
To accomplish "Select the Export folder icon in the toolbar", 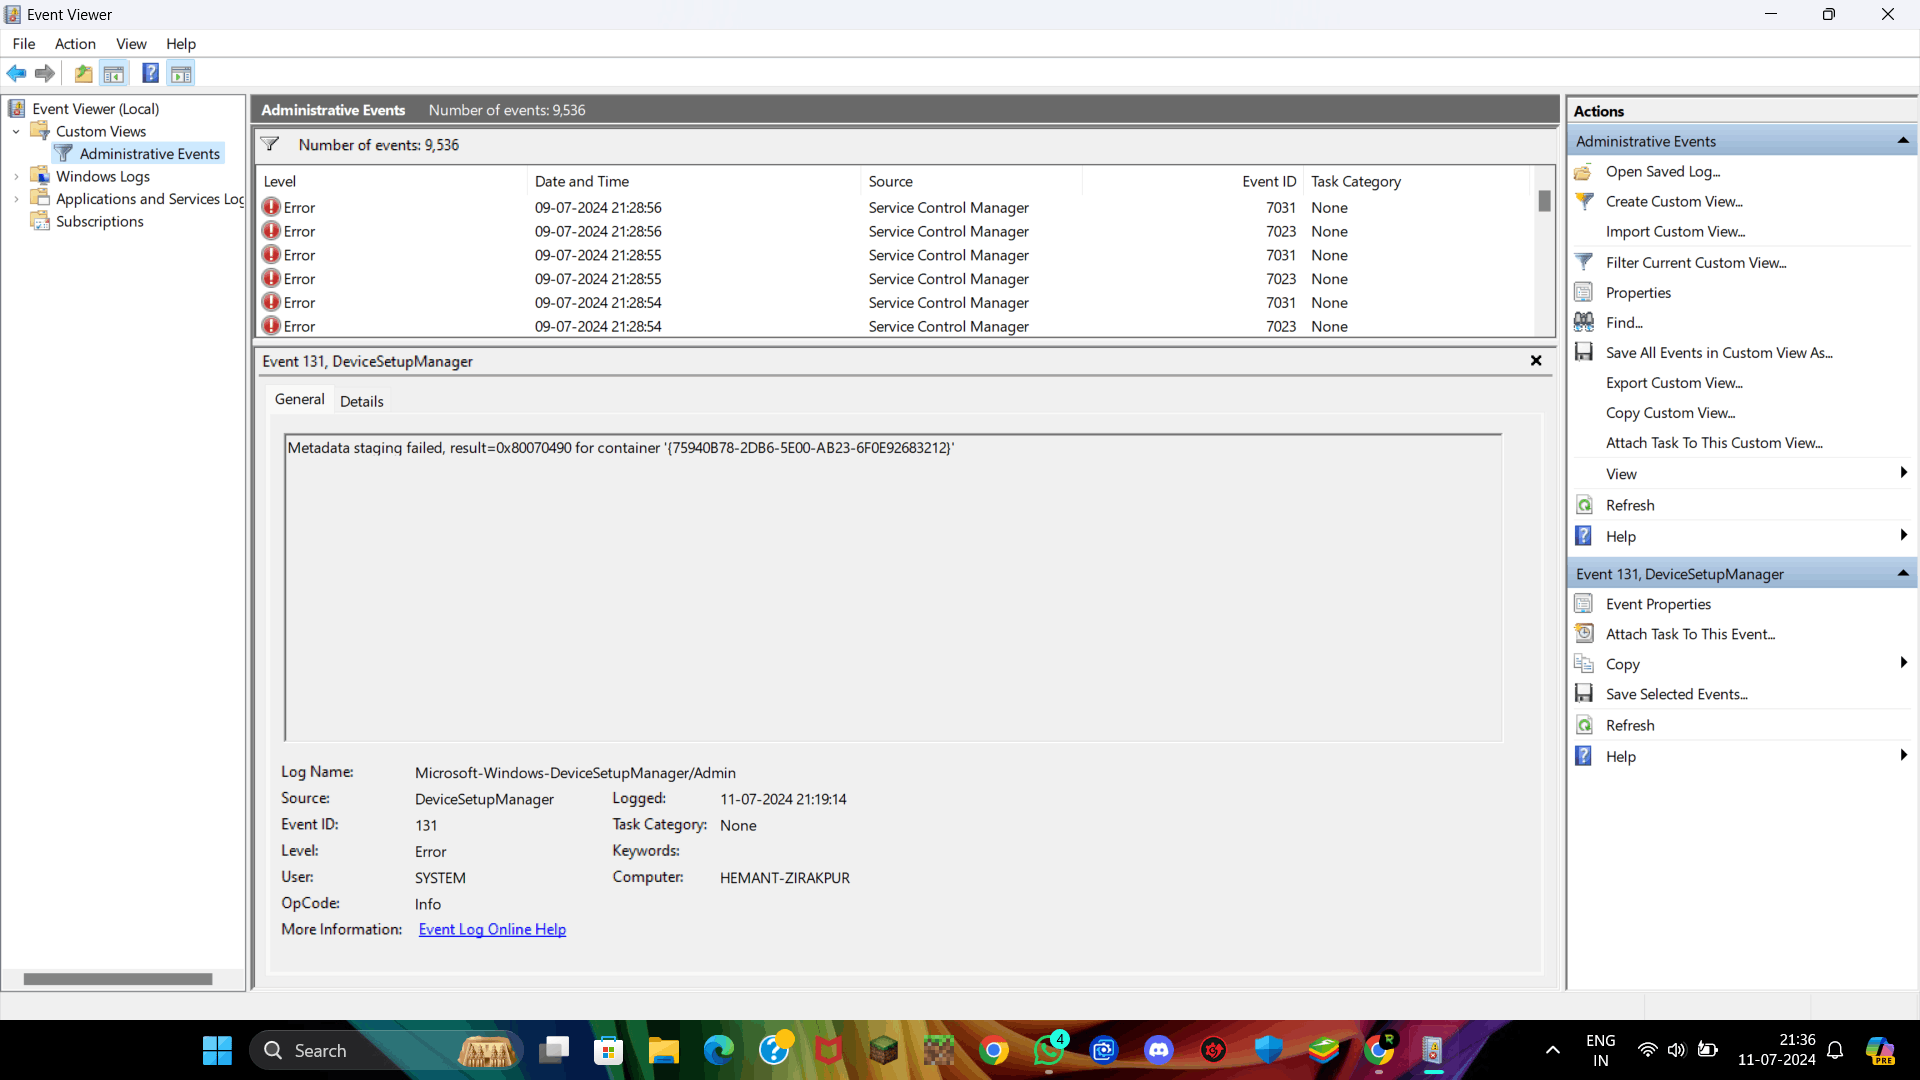I will pyautogui.click(x=83, y=73).
